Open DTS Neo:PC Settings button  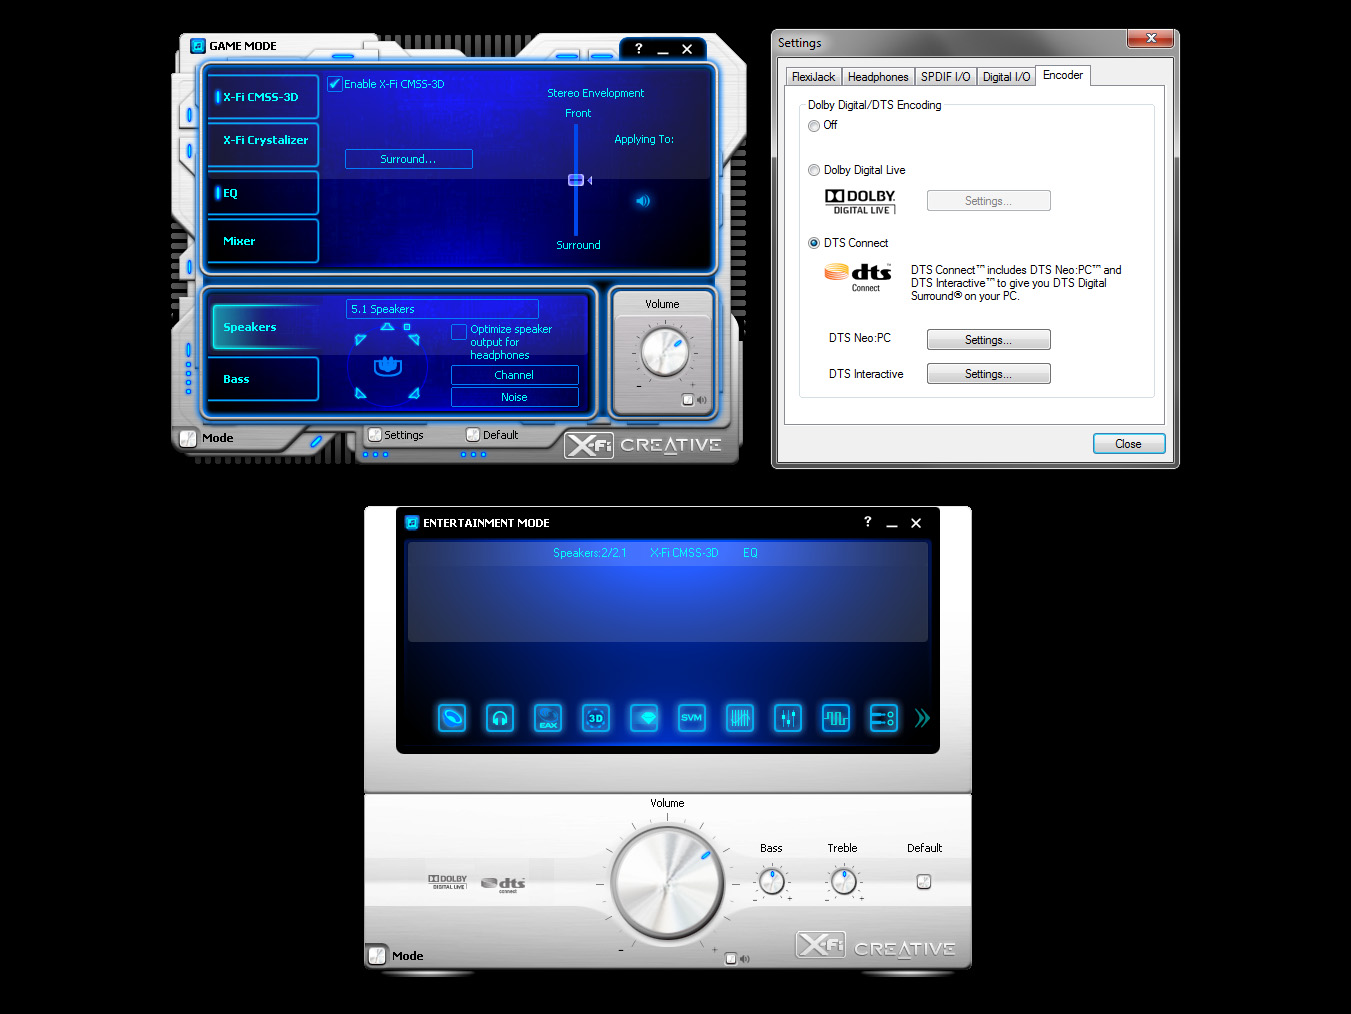click(988, 340)
